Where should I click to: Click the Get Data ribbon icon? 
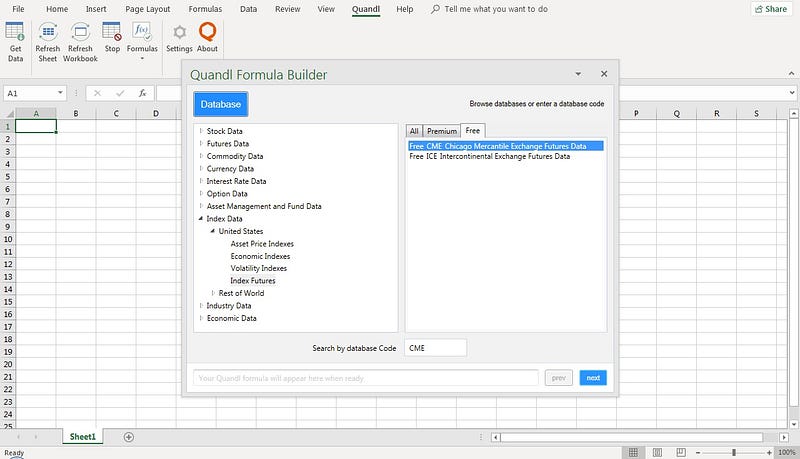15,32
